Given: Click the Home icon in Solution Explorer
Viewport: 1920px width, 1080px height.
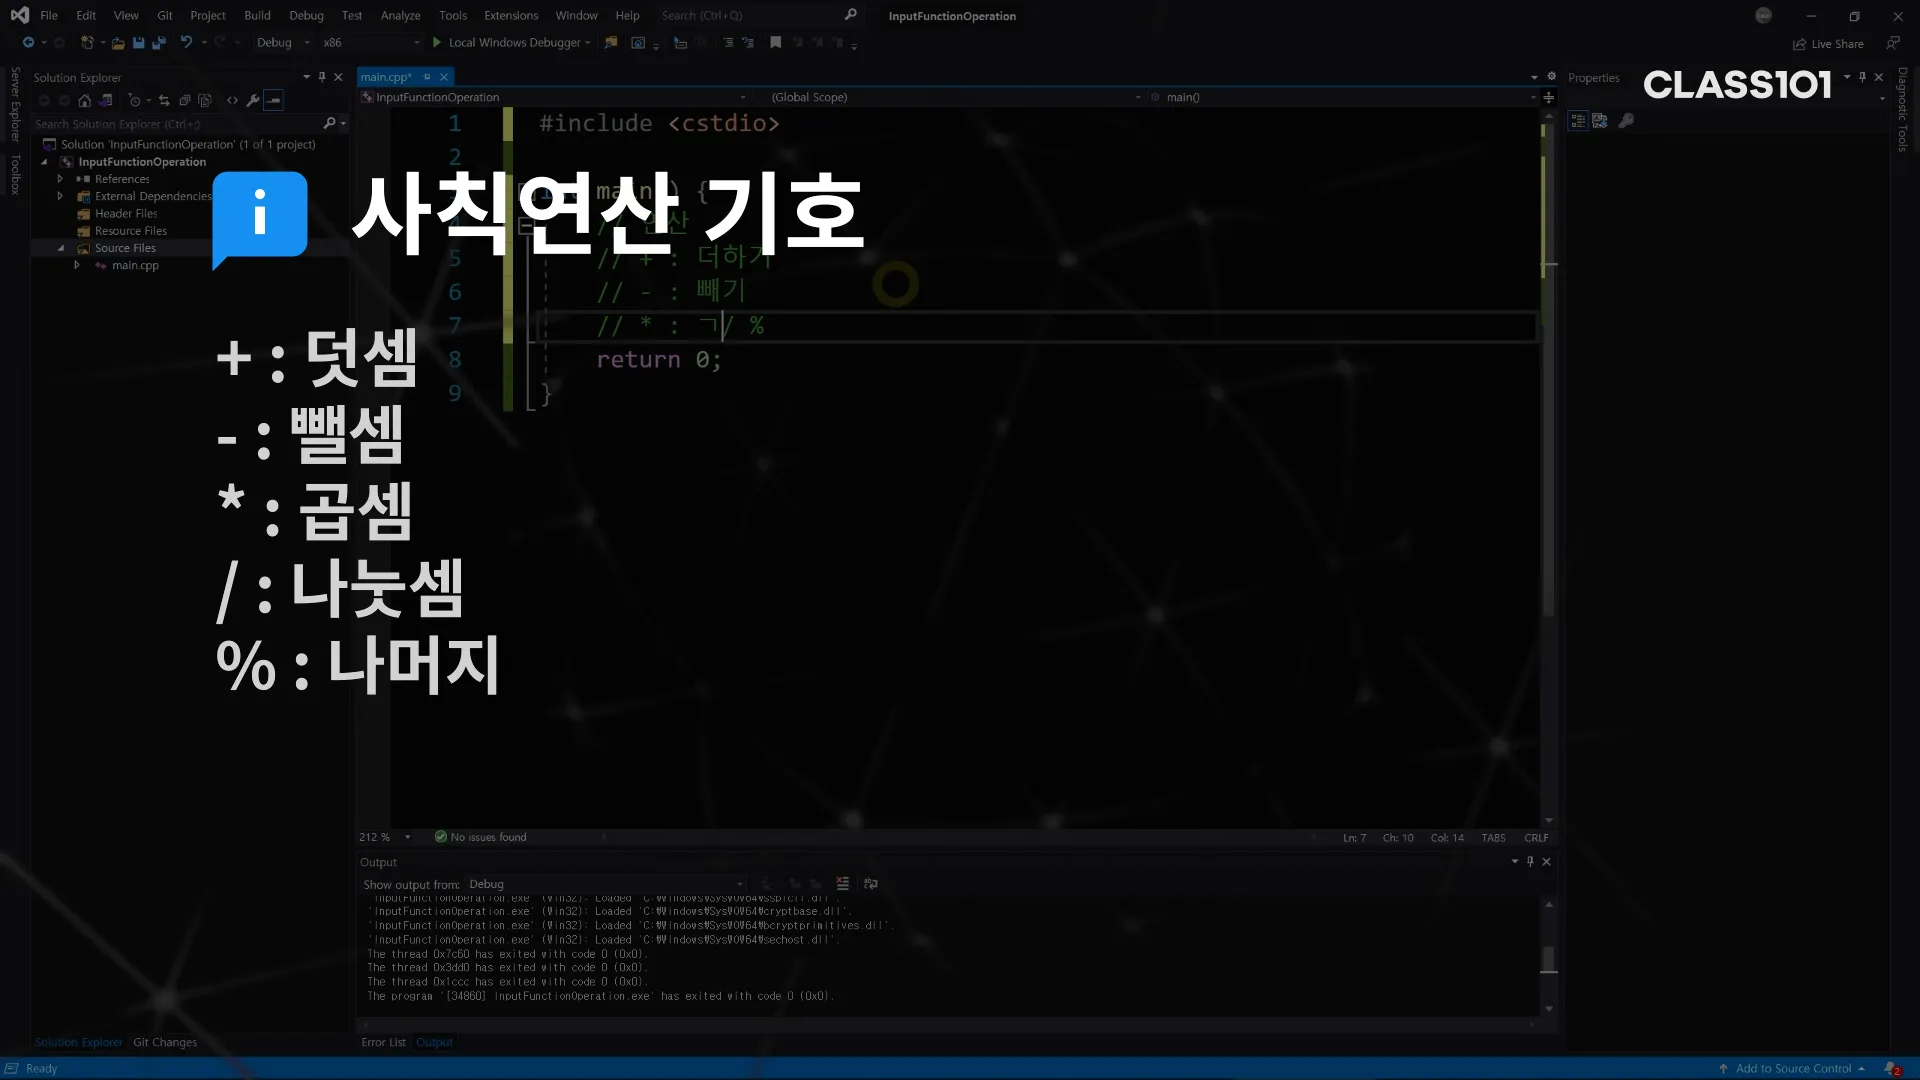Looking at the screenshot, I should 85,101.
